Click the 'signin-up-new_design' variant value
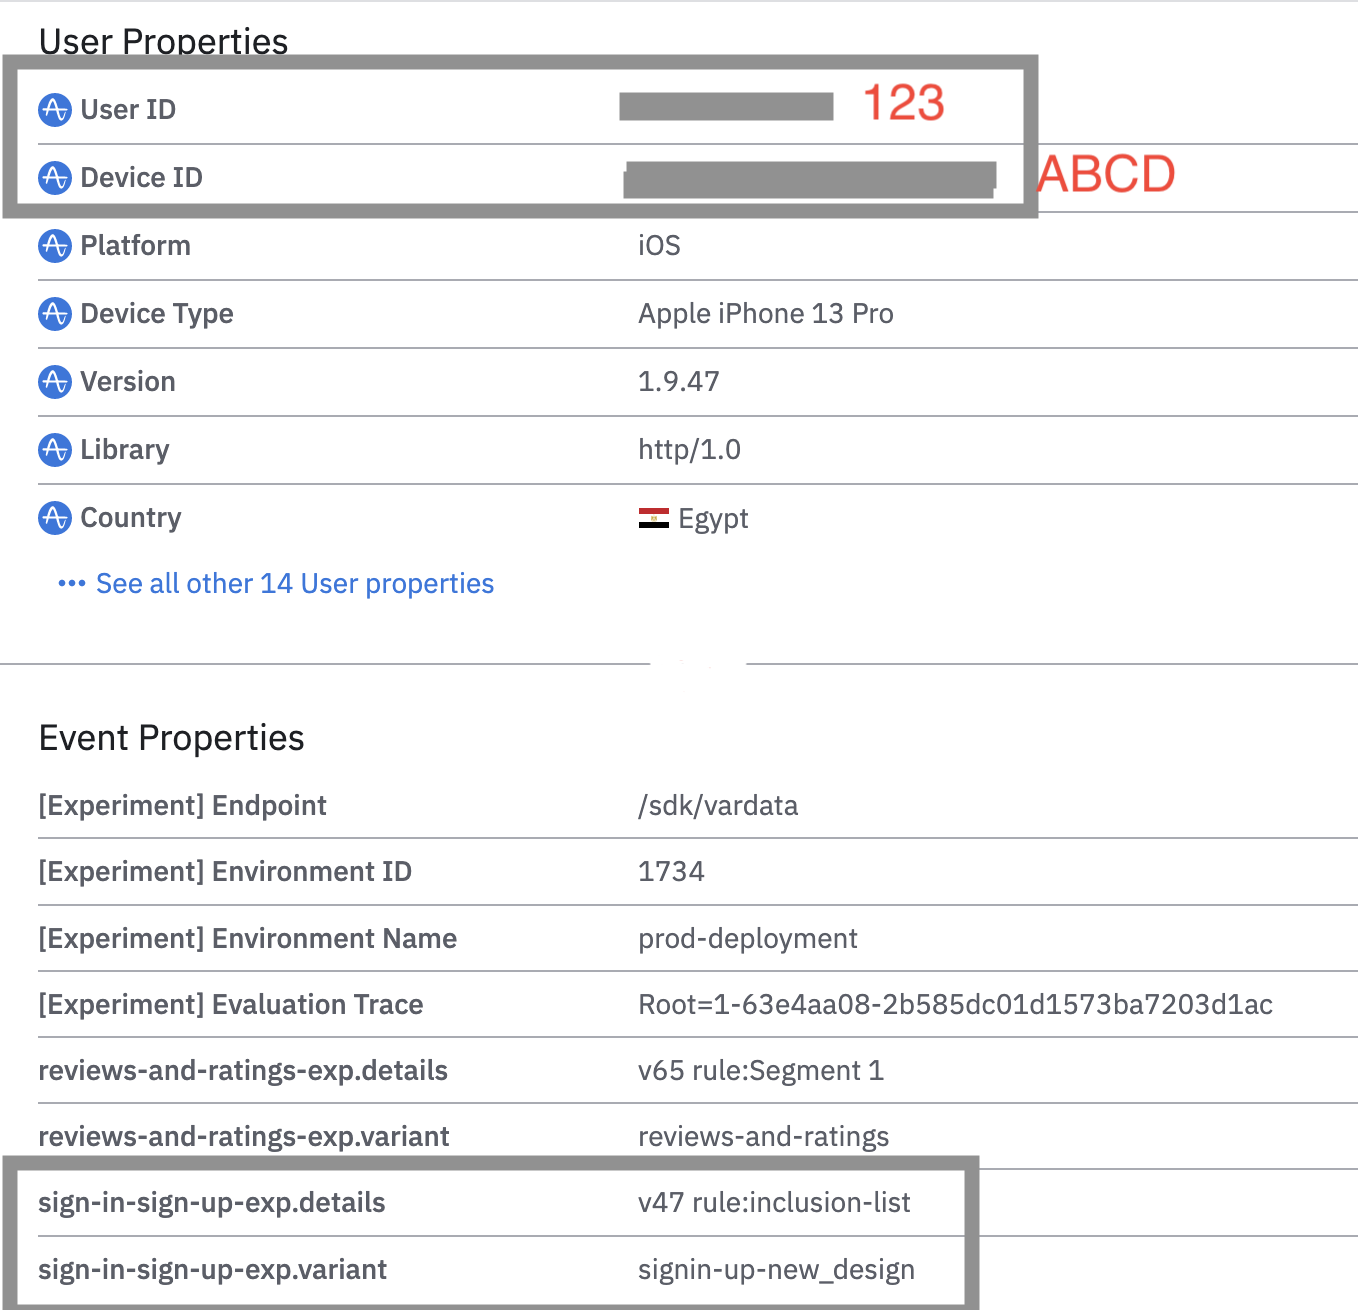 click(776, 1270)
